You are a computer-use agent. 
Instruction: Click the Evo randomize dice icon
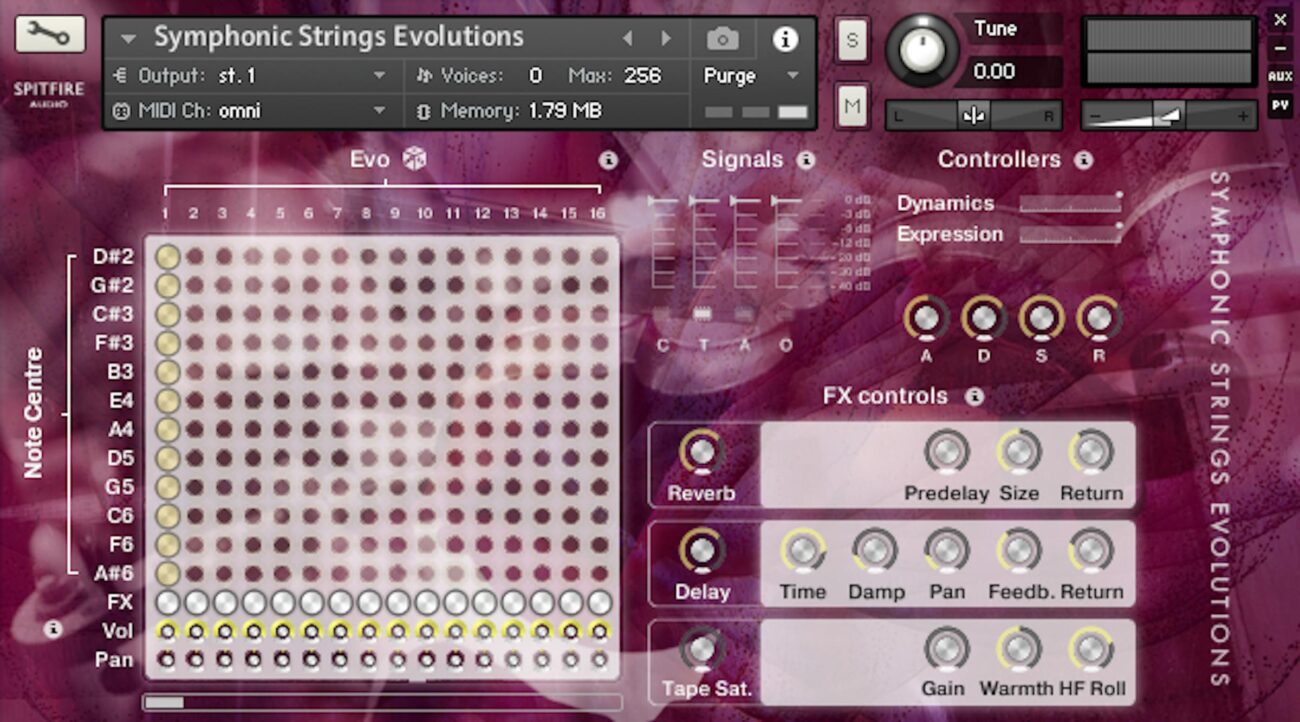(414, 159)
